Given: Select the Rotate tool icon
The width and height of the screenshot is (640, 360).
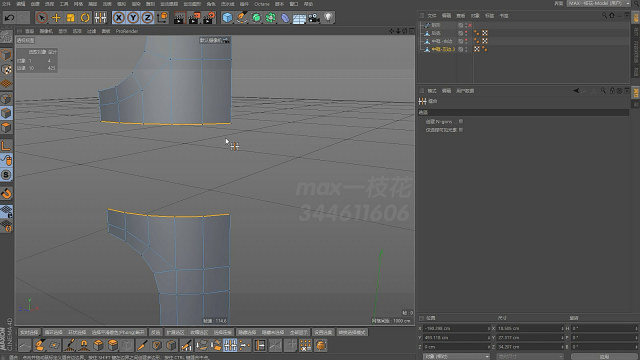Looking at the screenshot, I should point(85,18).
